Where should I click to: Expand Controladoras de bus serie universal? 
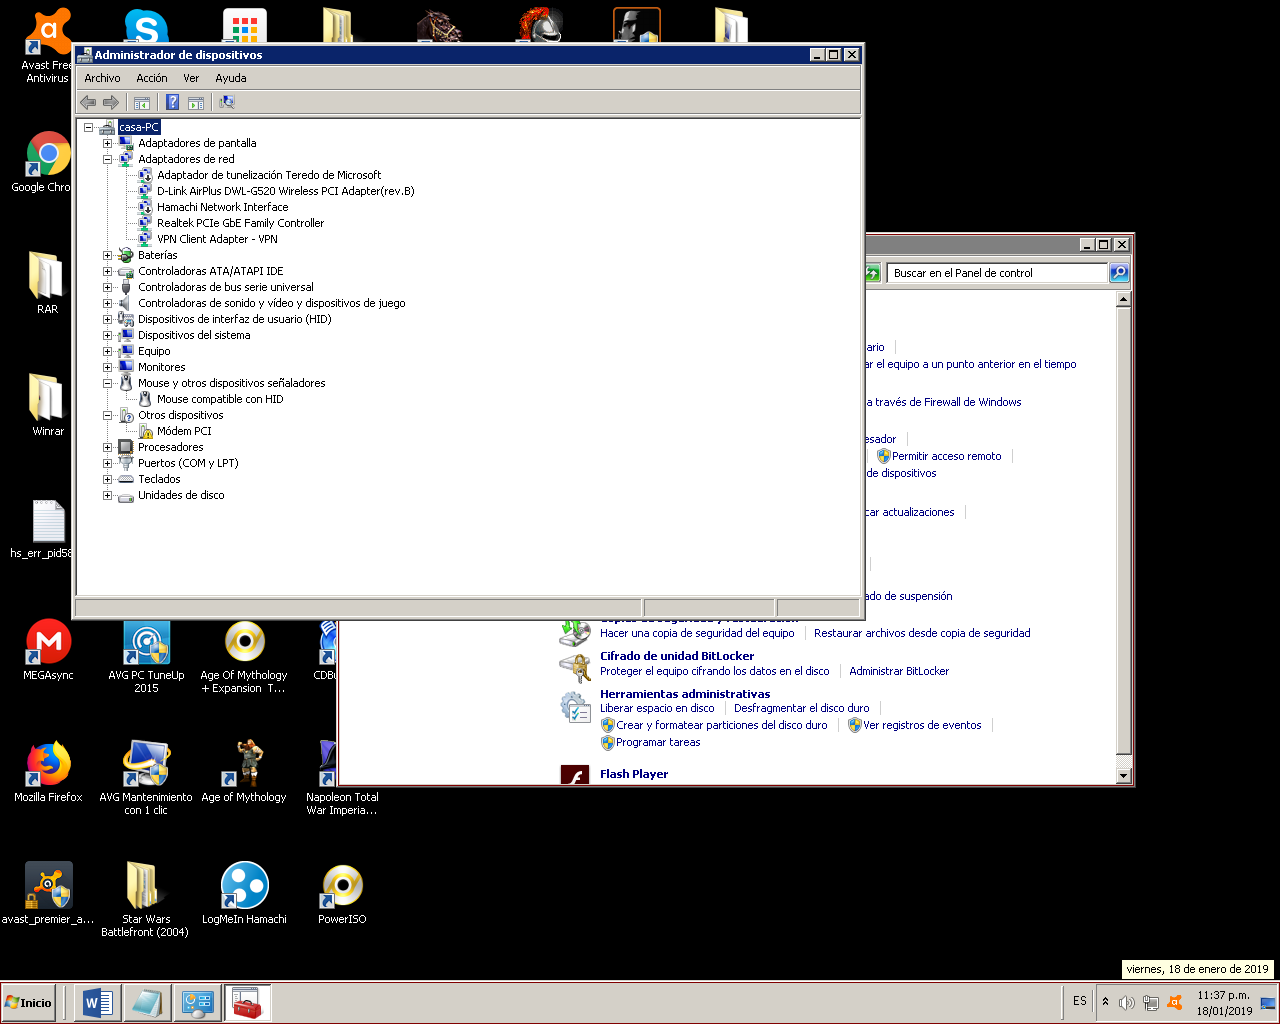point(108,287)
